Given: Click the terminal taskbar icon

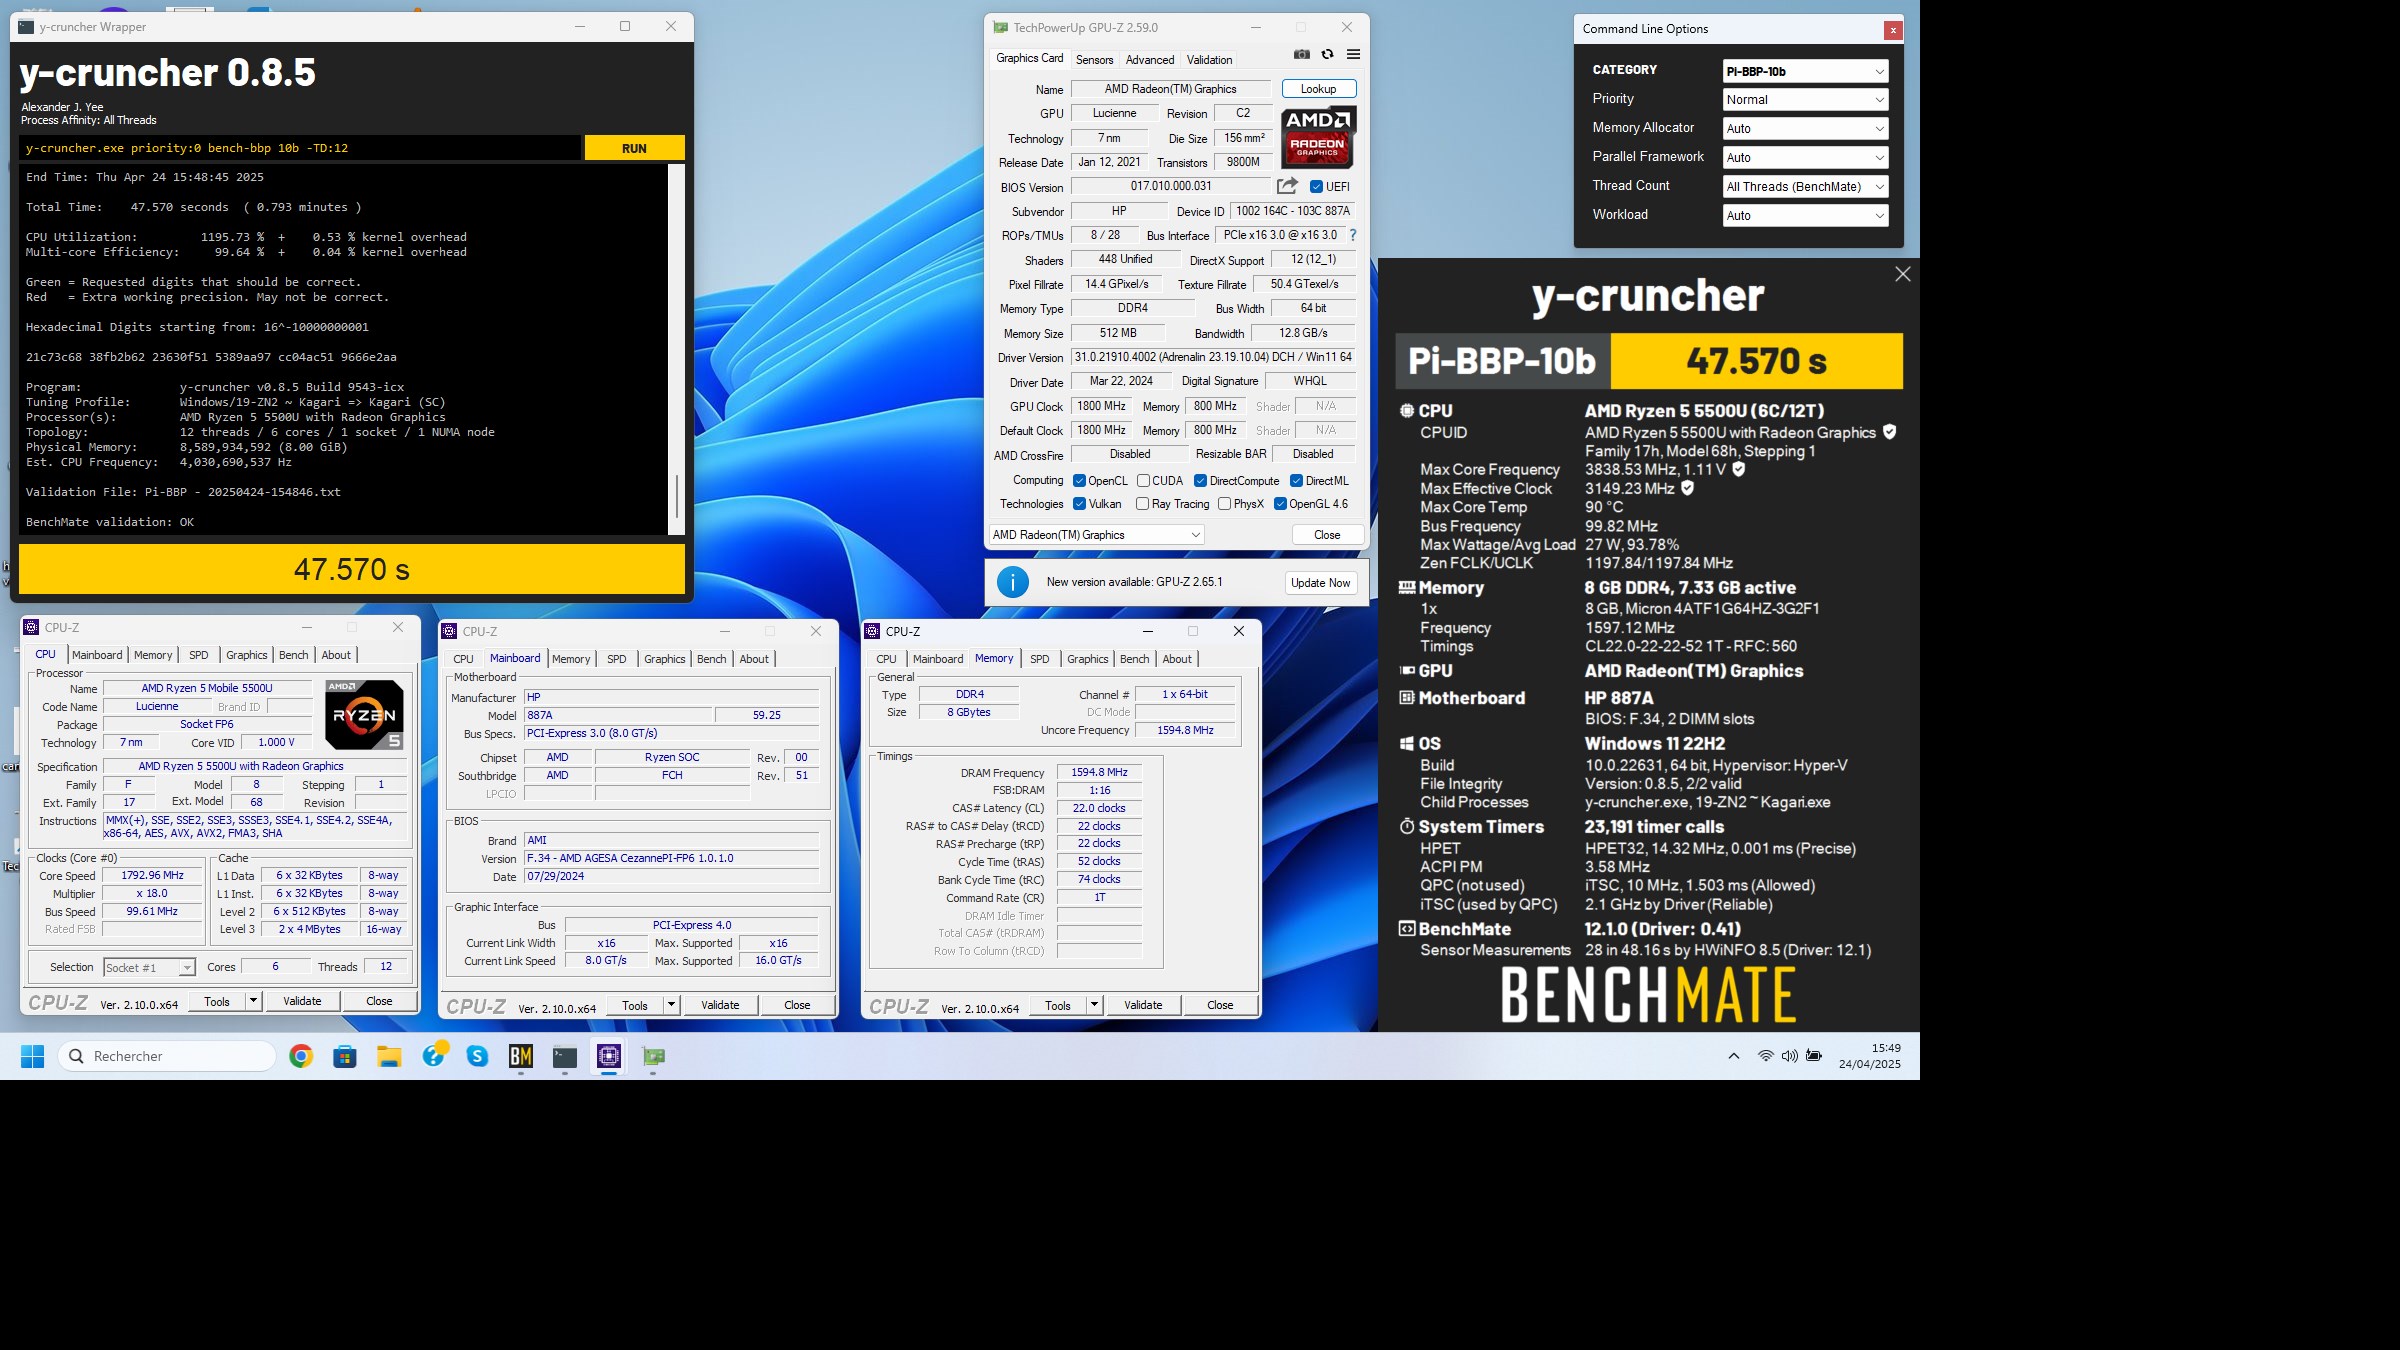Looking at the screenshot, I should [x=565, y=1056].
